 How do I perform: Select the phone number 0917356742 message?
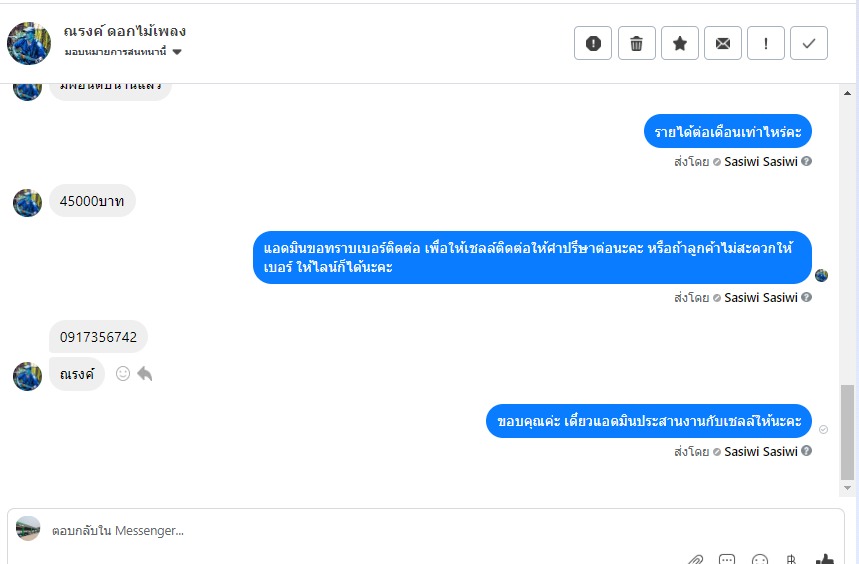tap(98, 337)
